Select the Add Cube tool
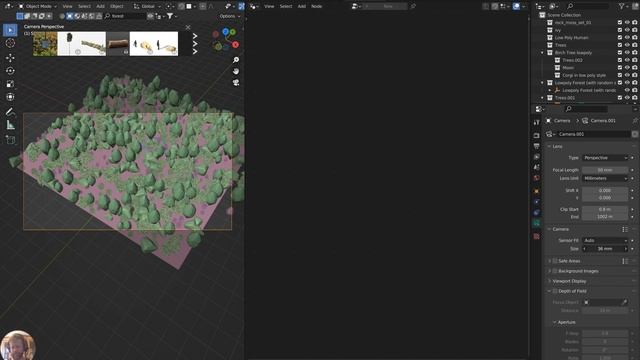 [10, 140]
